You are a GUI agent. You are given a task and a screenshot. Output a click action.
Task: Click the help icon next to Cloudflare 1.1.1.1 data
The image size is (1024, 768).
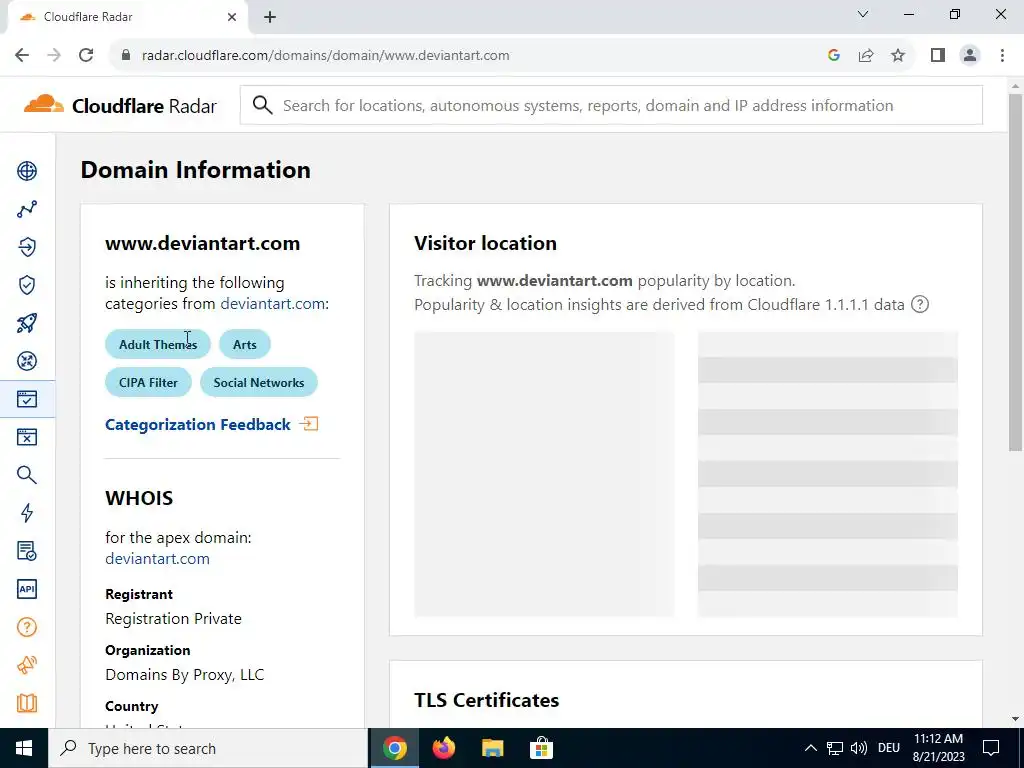pos(920,304)
